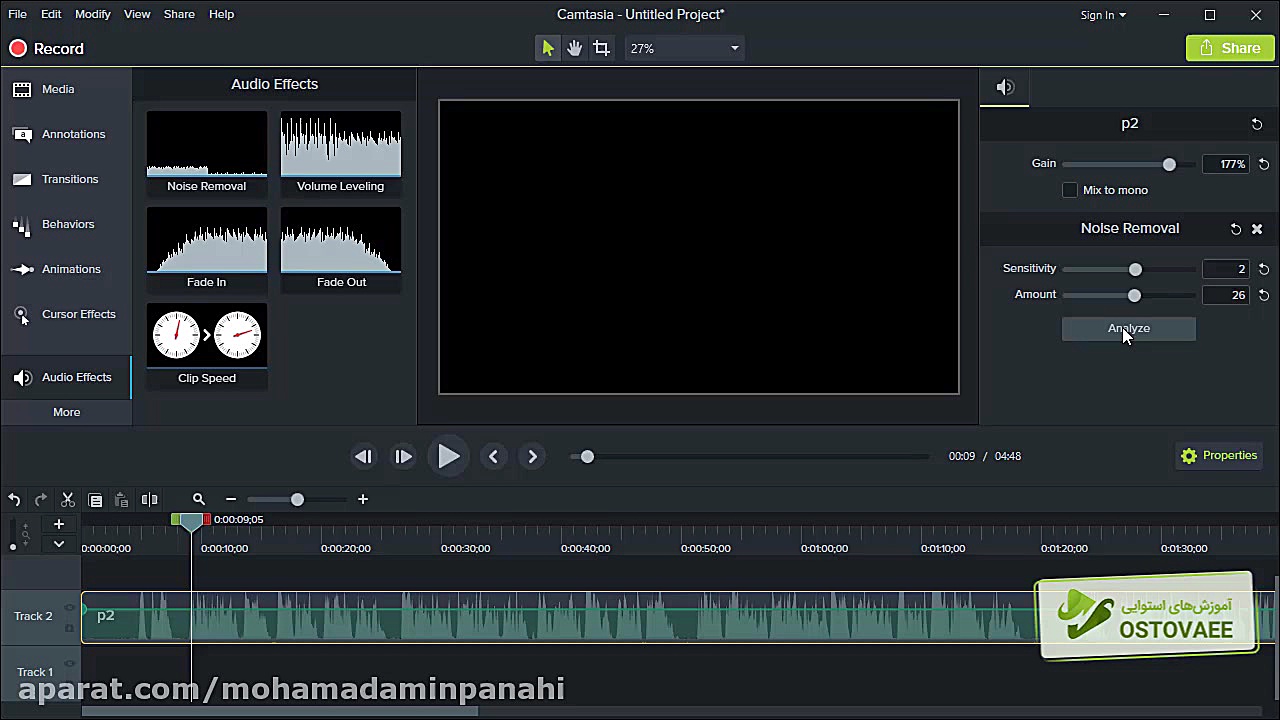
Task: Reset the Noise Removal effect with its revert icon
Action: click(1235, 228)
